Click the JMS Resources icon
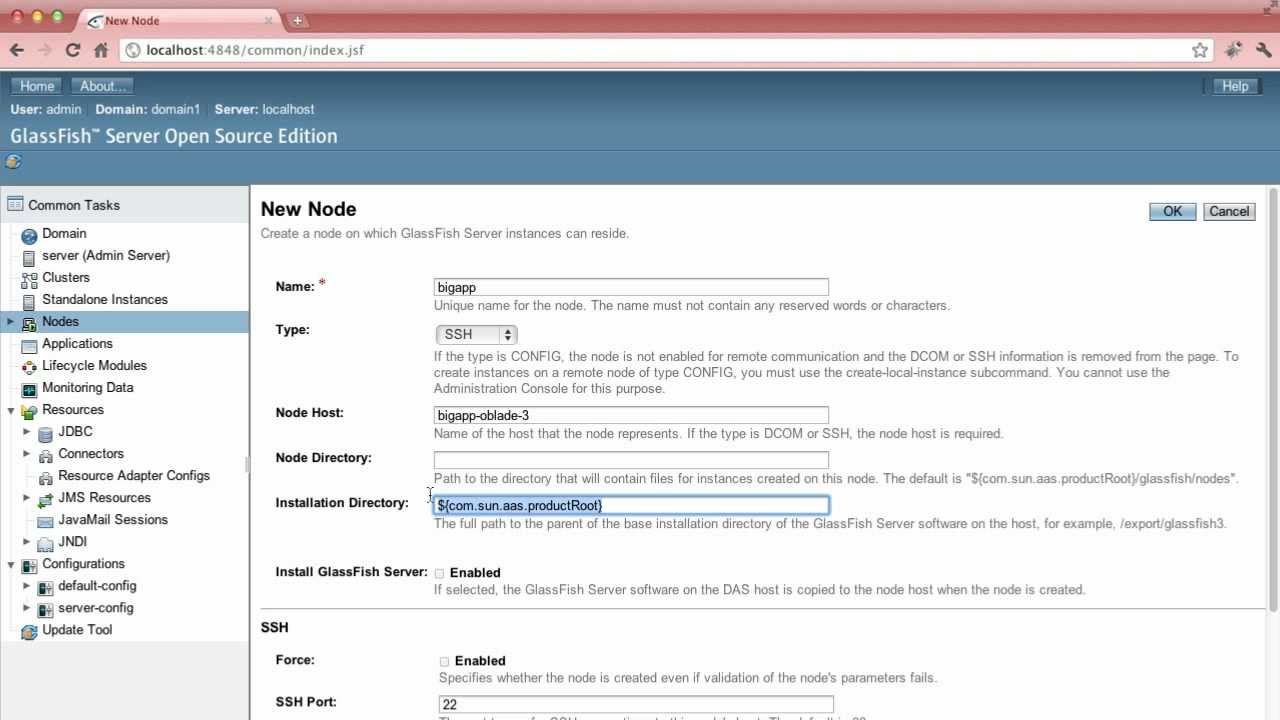Image resolution: width=1280 pixels, height=720 pixels. (45, 498)
